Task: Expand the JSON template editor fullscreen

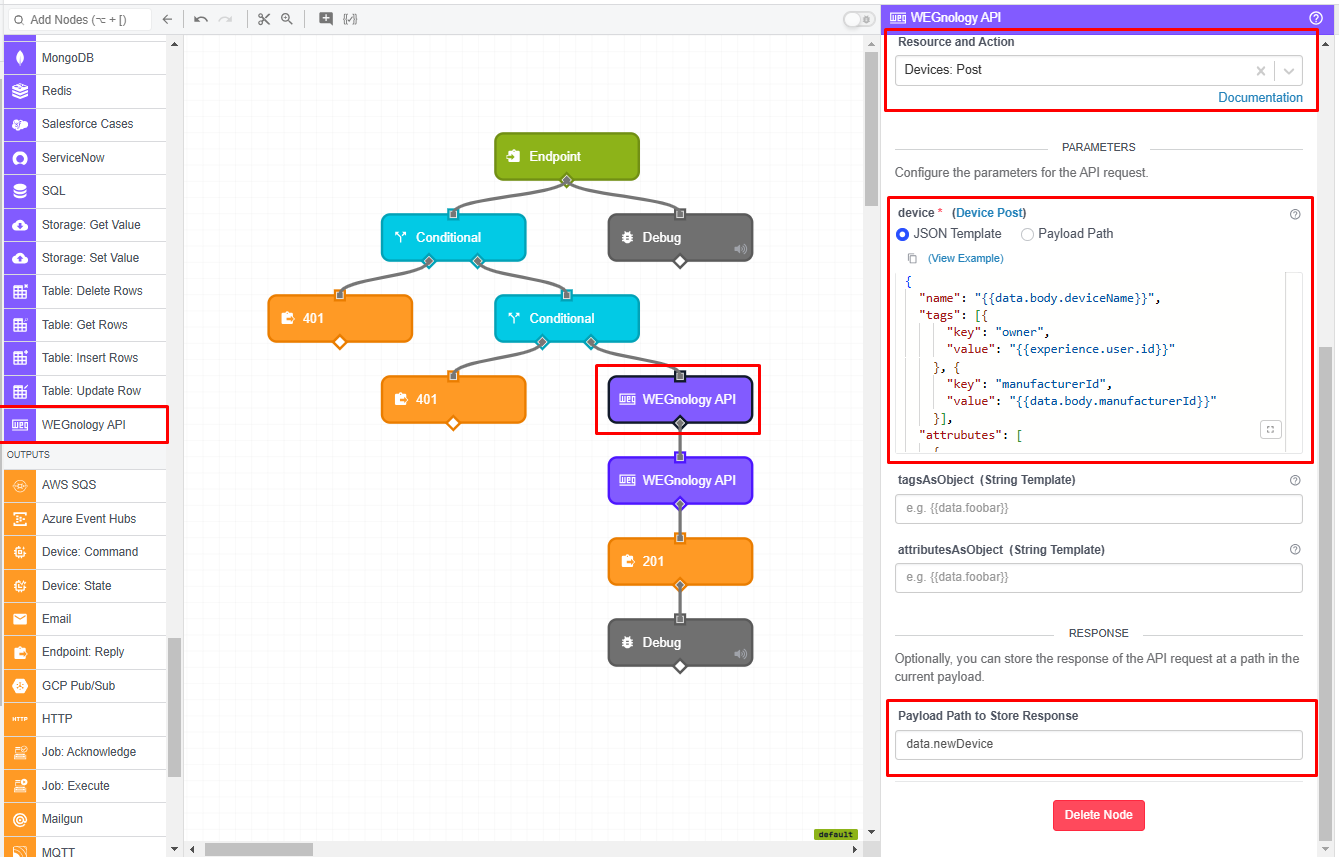Action: pyautogui.click(x=1270, y=430)
